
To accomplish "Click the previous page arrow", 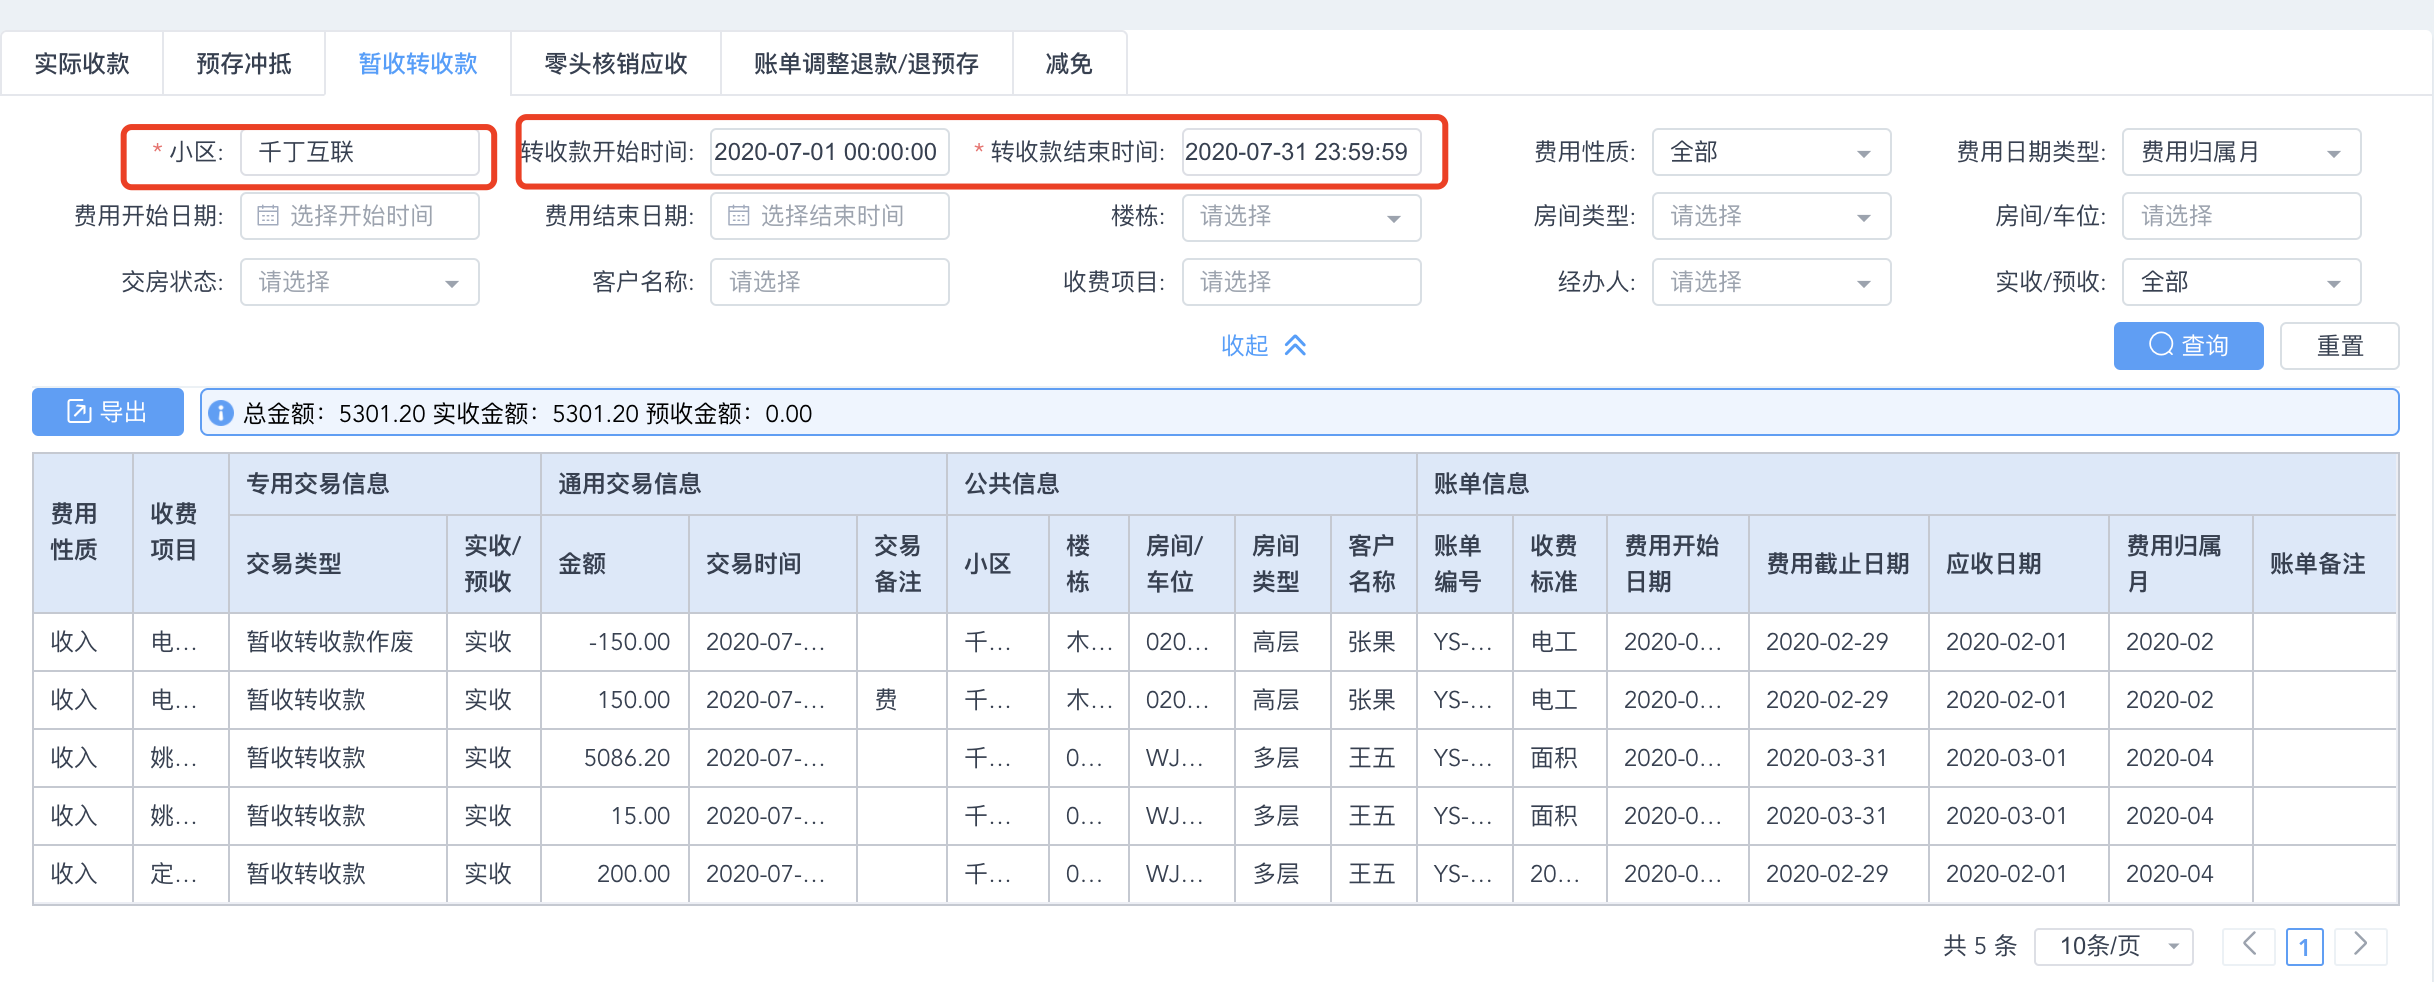I will point(2249,945).
